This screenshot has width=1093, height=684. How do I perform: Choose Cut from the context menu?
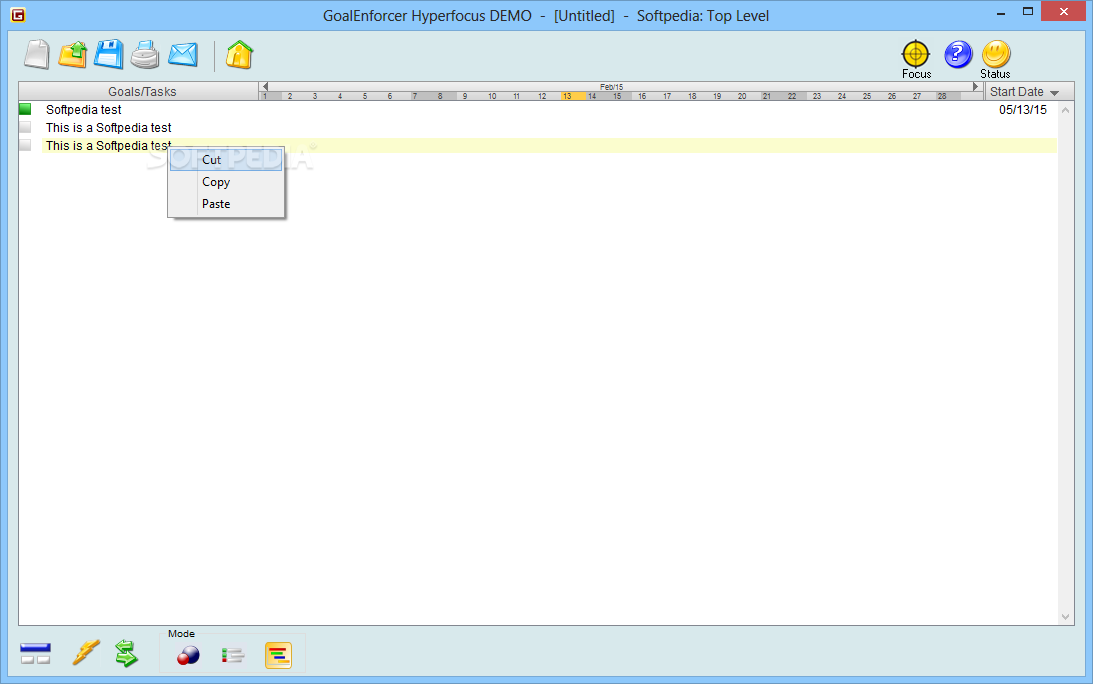pyautogui.click(x=226, y=160)
